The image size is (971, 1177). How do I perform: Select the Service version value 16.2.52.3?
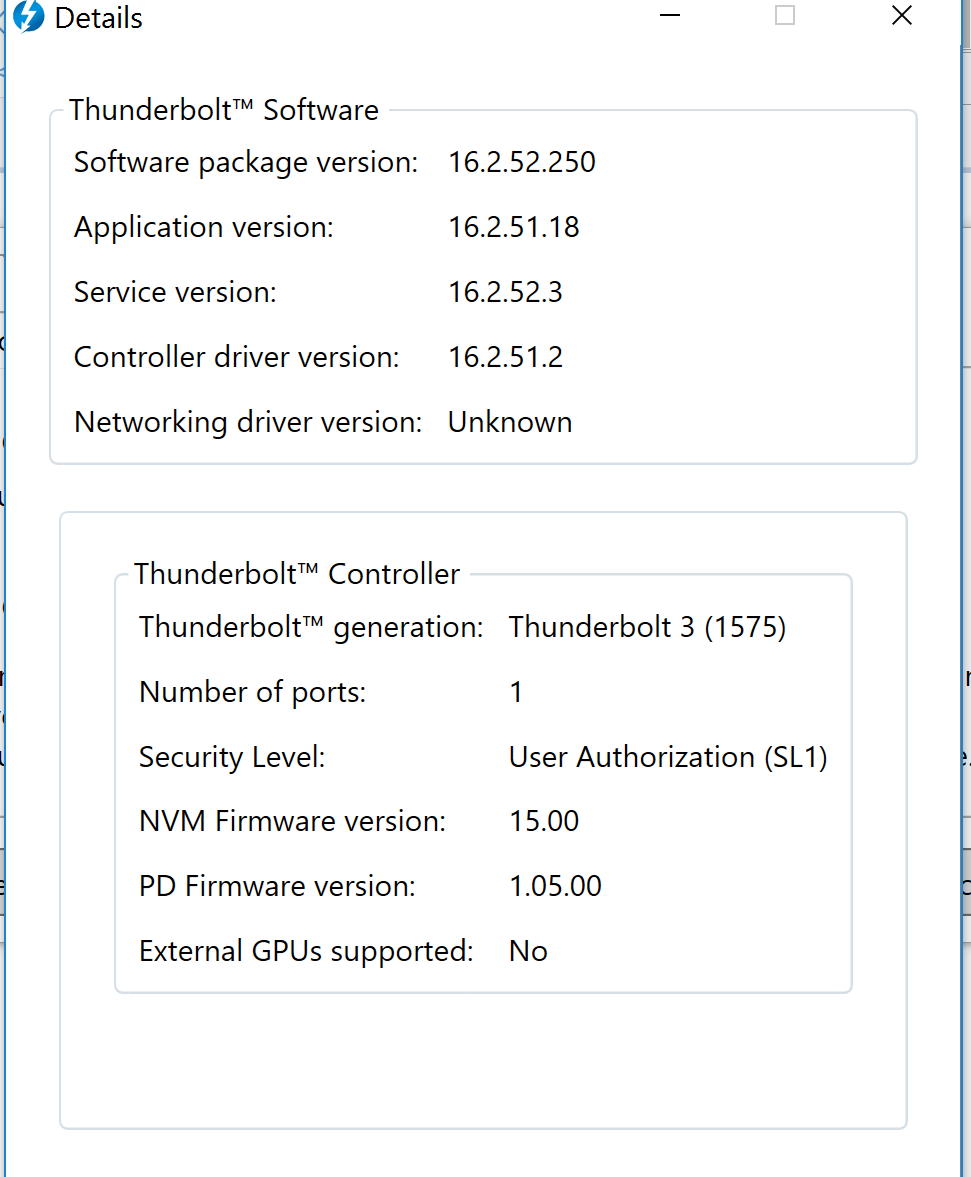tap(505, 292)
